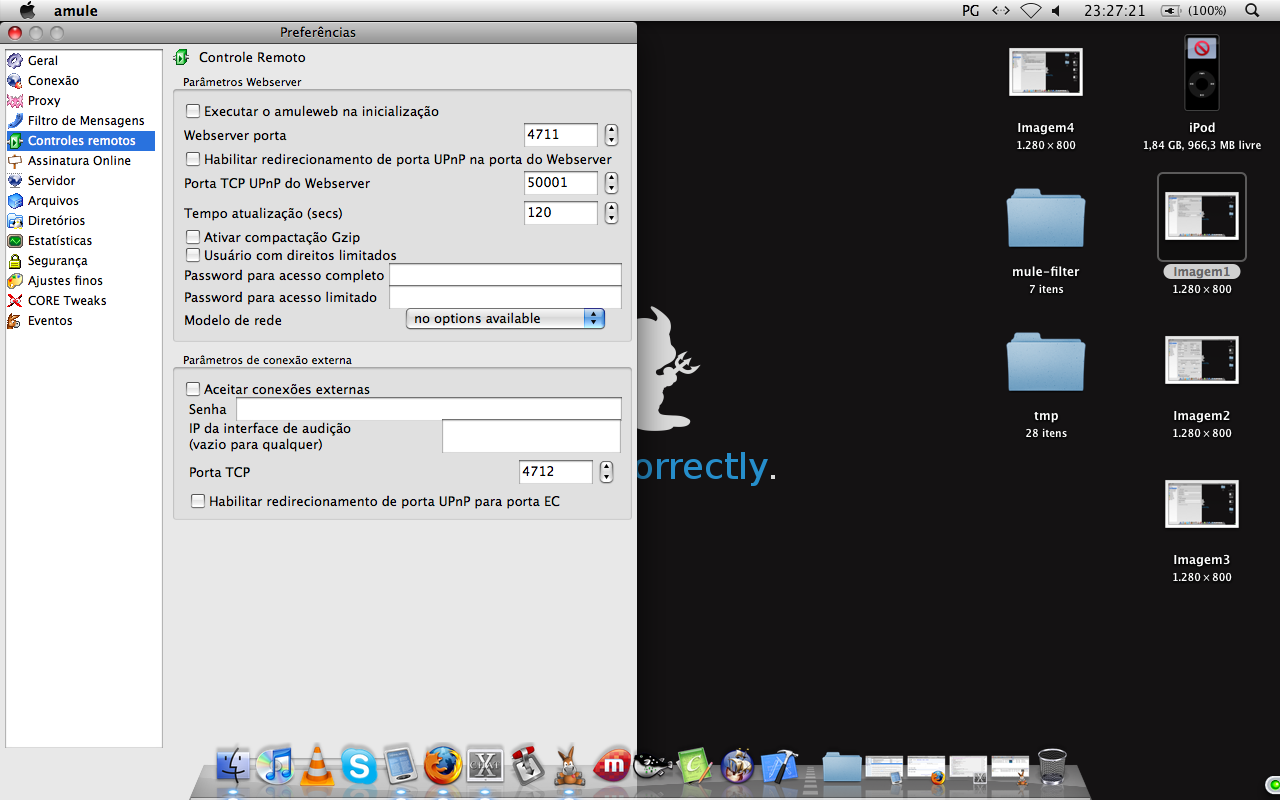Open the Apple menu
1280x800 pixels.
click(27, 11)
